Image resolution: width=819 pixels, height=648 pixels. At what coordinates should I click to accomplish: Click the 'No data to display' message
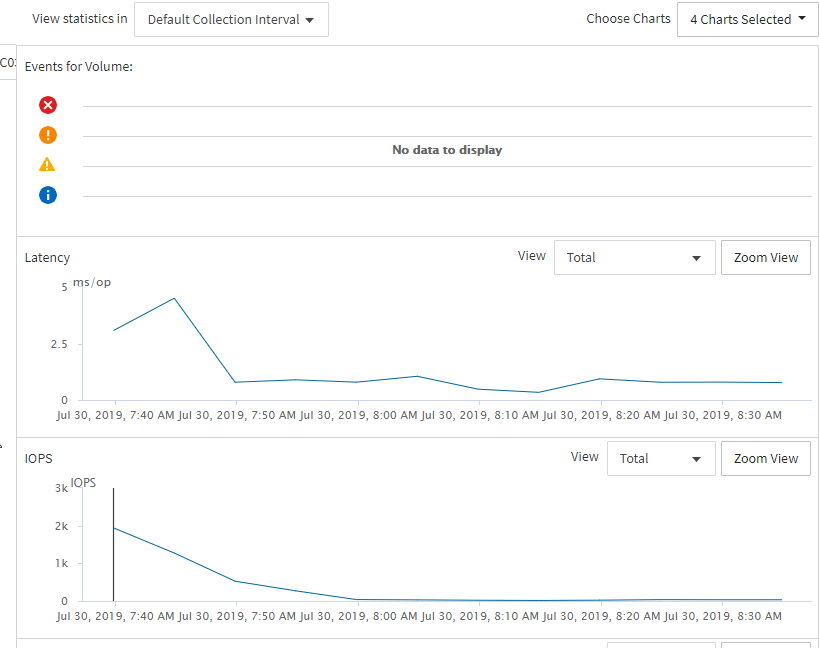(447, 150)
